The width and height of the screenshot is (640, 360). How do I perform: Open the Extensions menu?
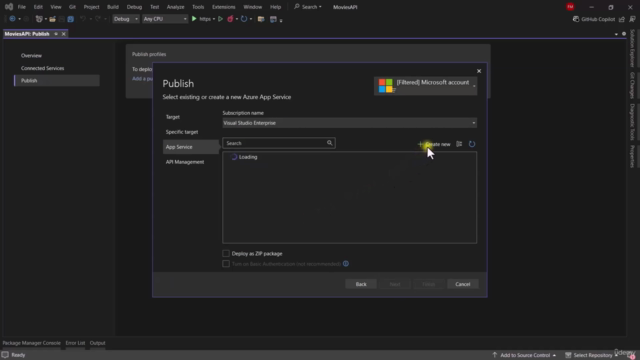(224, 7)
